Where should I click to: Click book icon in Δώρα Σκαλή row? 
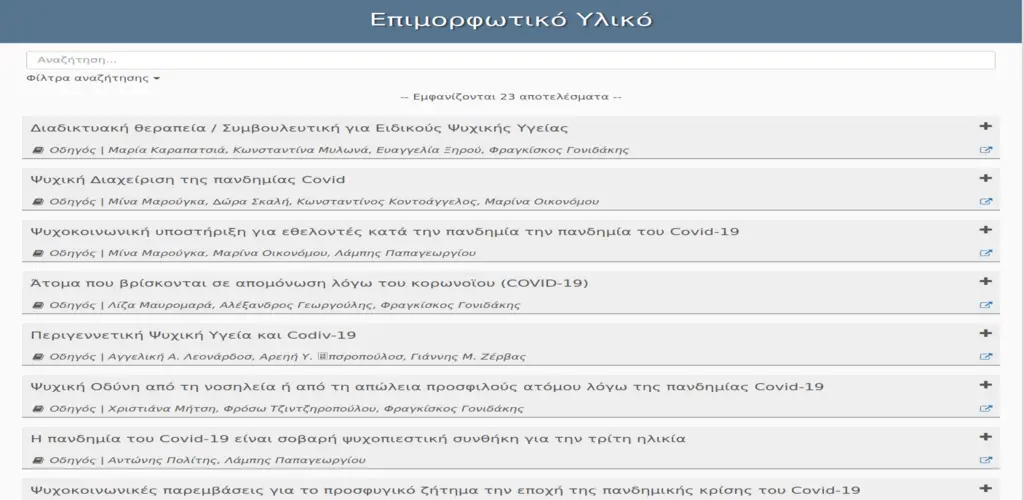(38, 202)
